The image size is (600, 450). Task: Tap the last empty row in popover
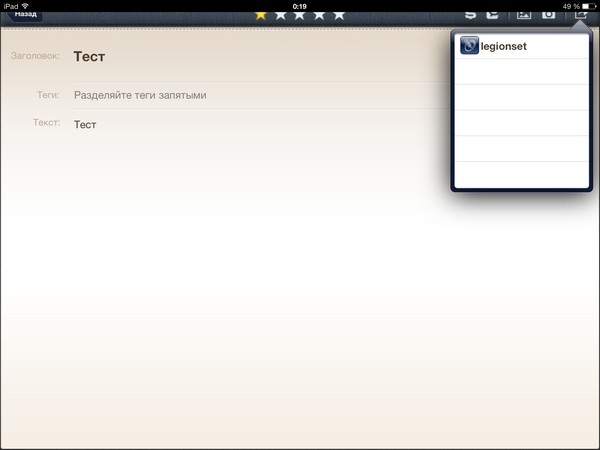(521, 175)
